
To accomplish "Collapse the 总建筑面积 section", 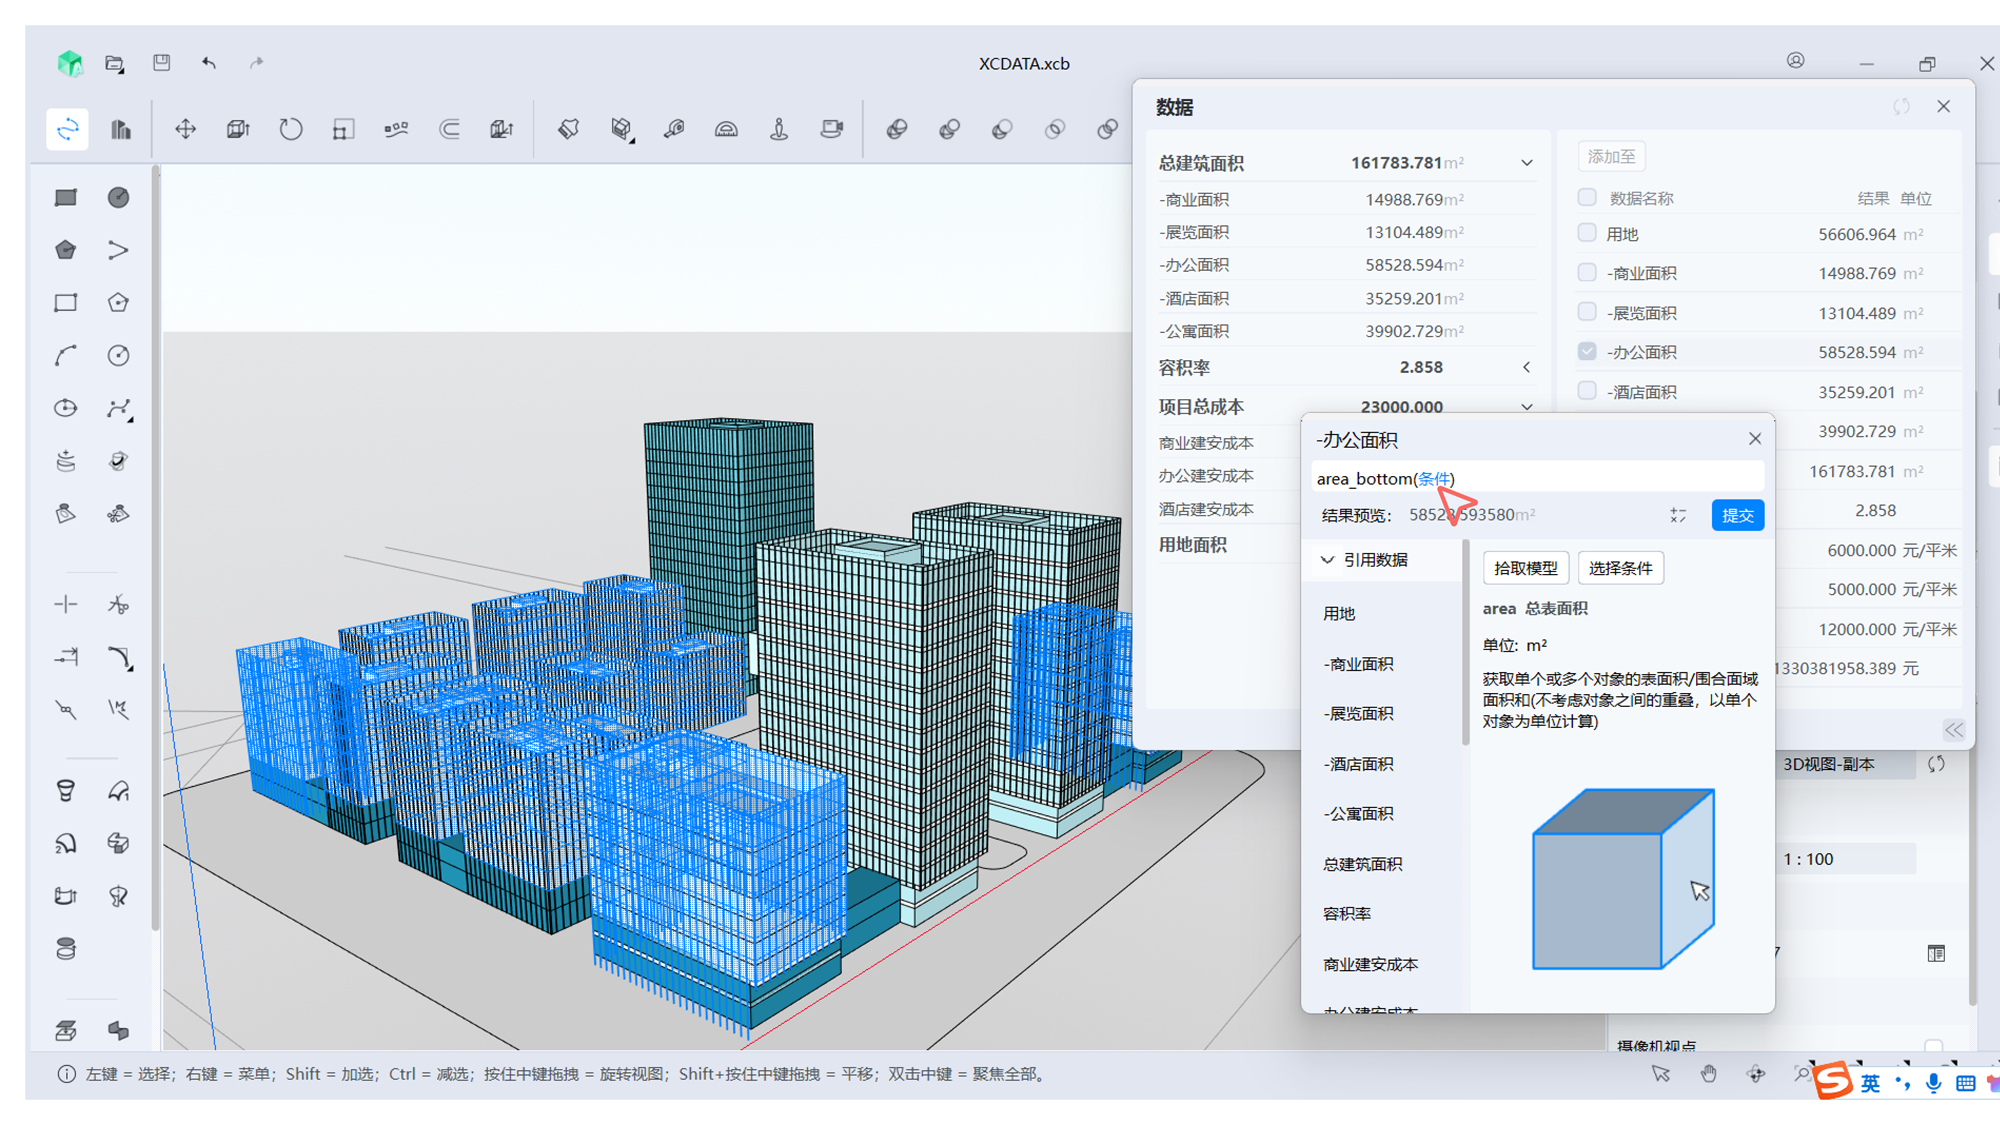I will pyautogui.click(x=1527, y=163).
